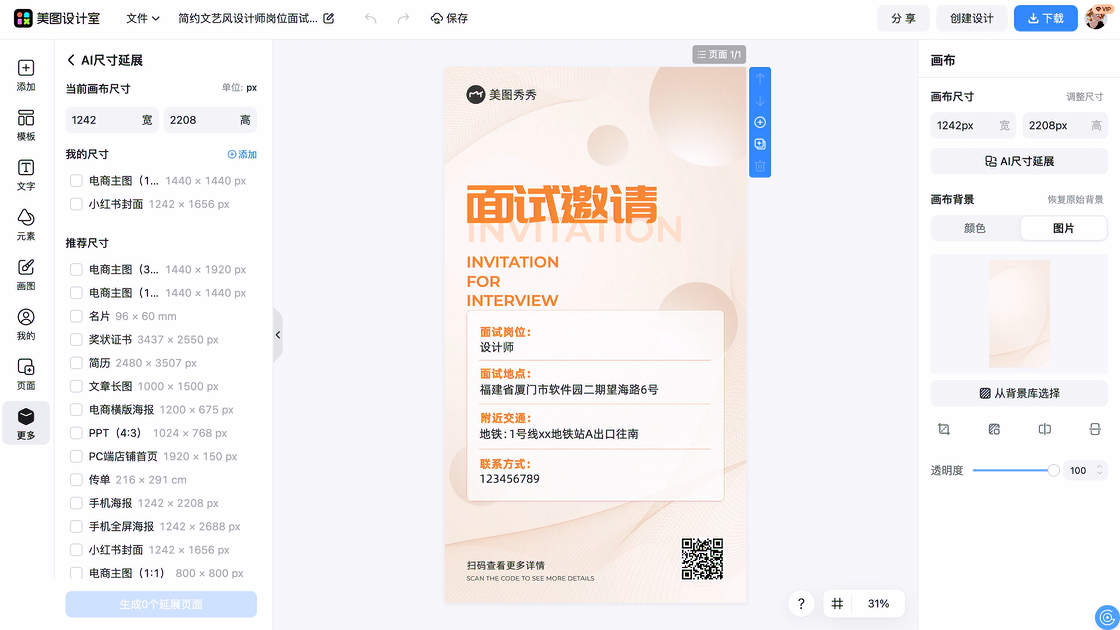This screenshot has height=630, width=1120.
Task: Tick the 手机海报 1242 × 2208 checkbox
Action: [76, 503]
